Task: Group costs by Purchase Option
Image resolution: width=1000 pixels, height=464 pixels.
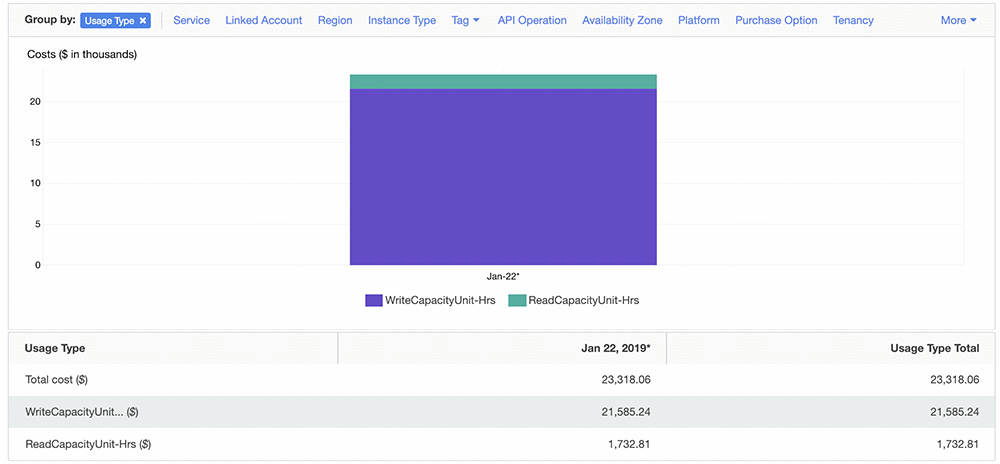Action: click(x=776, y=20)
